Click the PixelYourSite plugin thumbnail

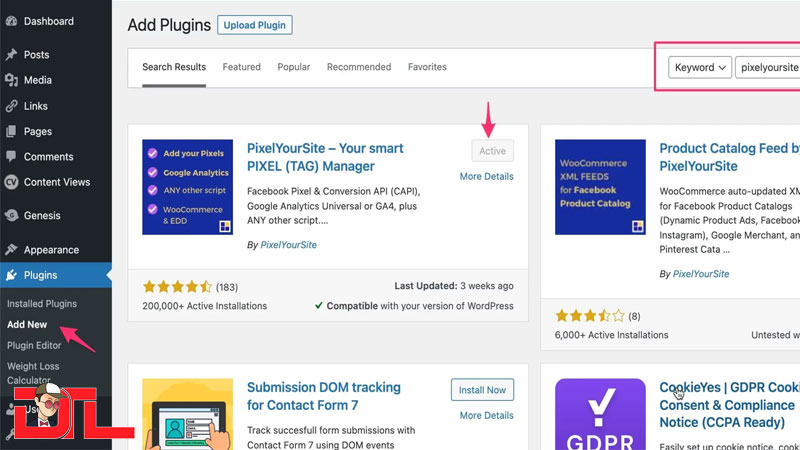pos(188,187)
